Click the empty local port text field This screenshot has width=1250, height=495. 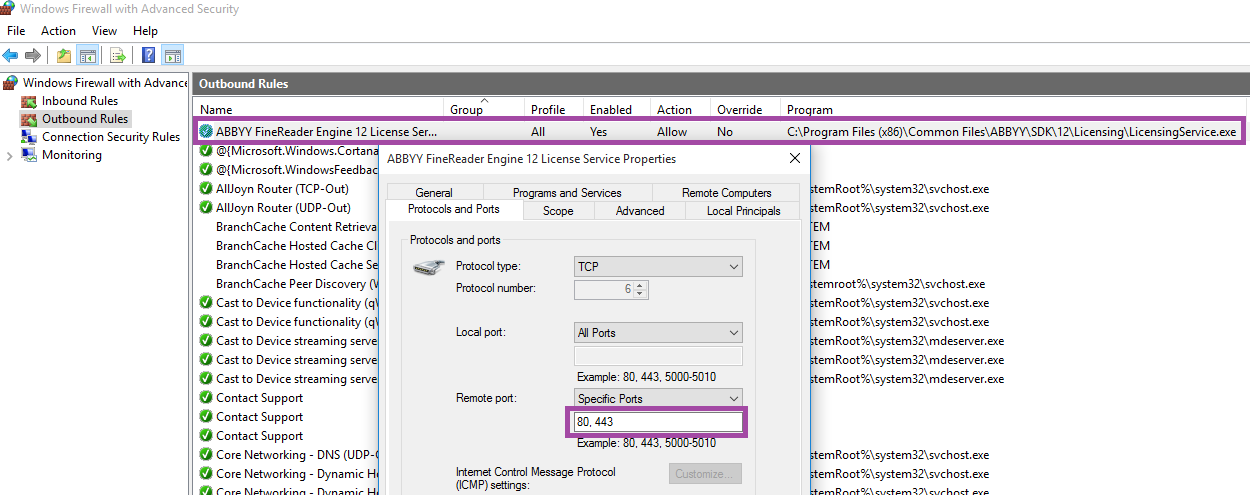(658, 357)
